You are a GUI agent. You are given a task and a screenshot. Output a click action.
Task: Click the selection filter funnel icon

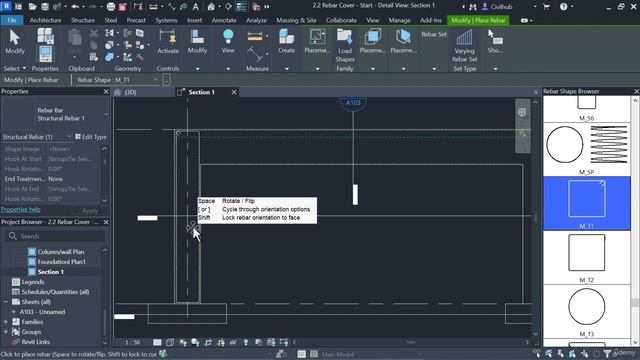tap(607, 354)
